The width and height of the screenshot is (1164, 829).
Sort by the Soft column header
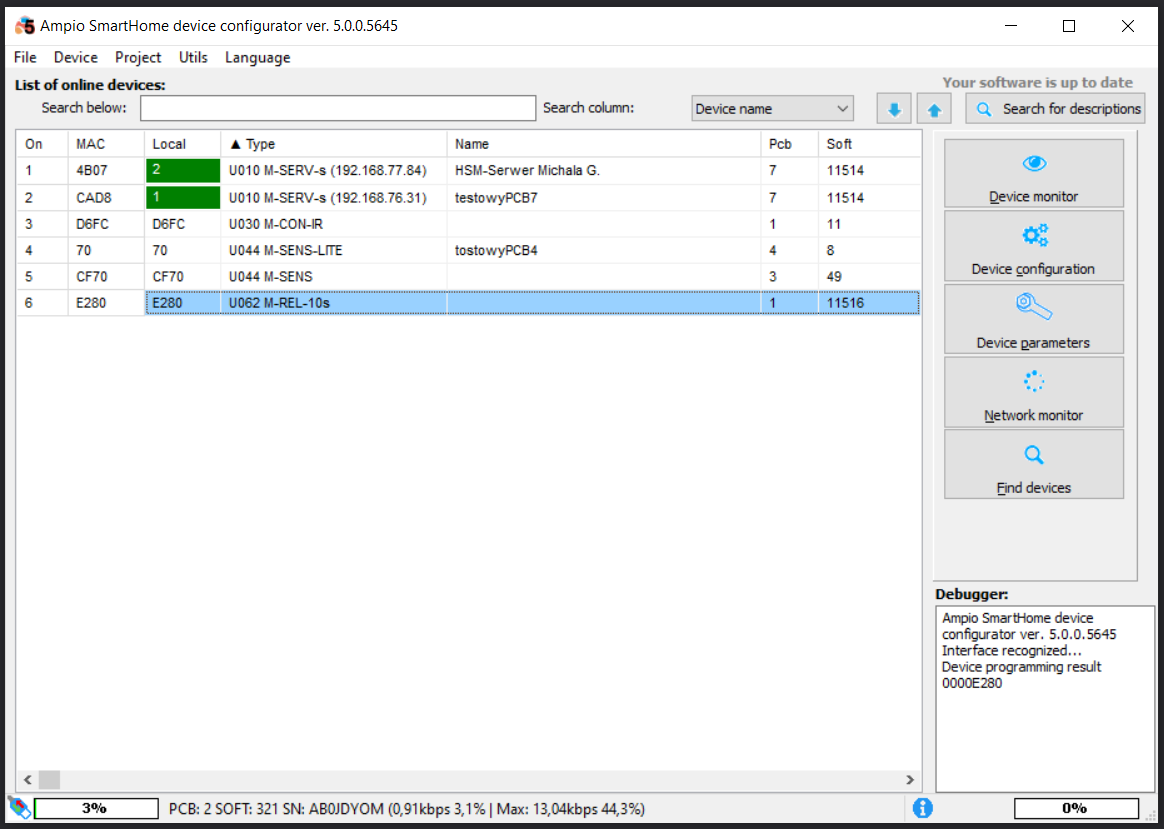(869, 144)
